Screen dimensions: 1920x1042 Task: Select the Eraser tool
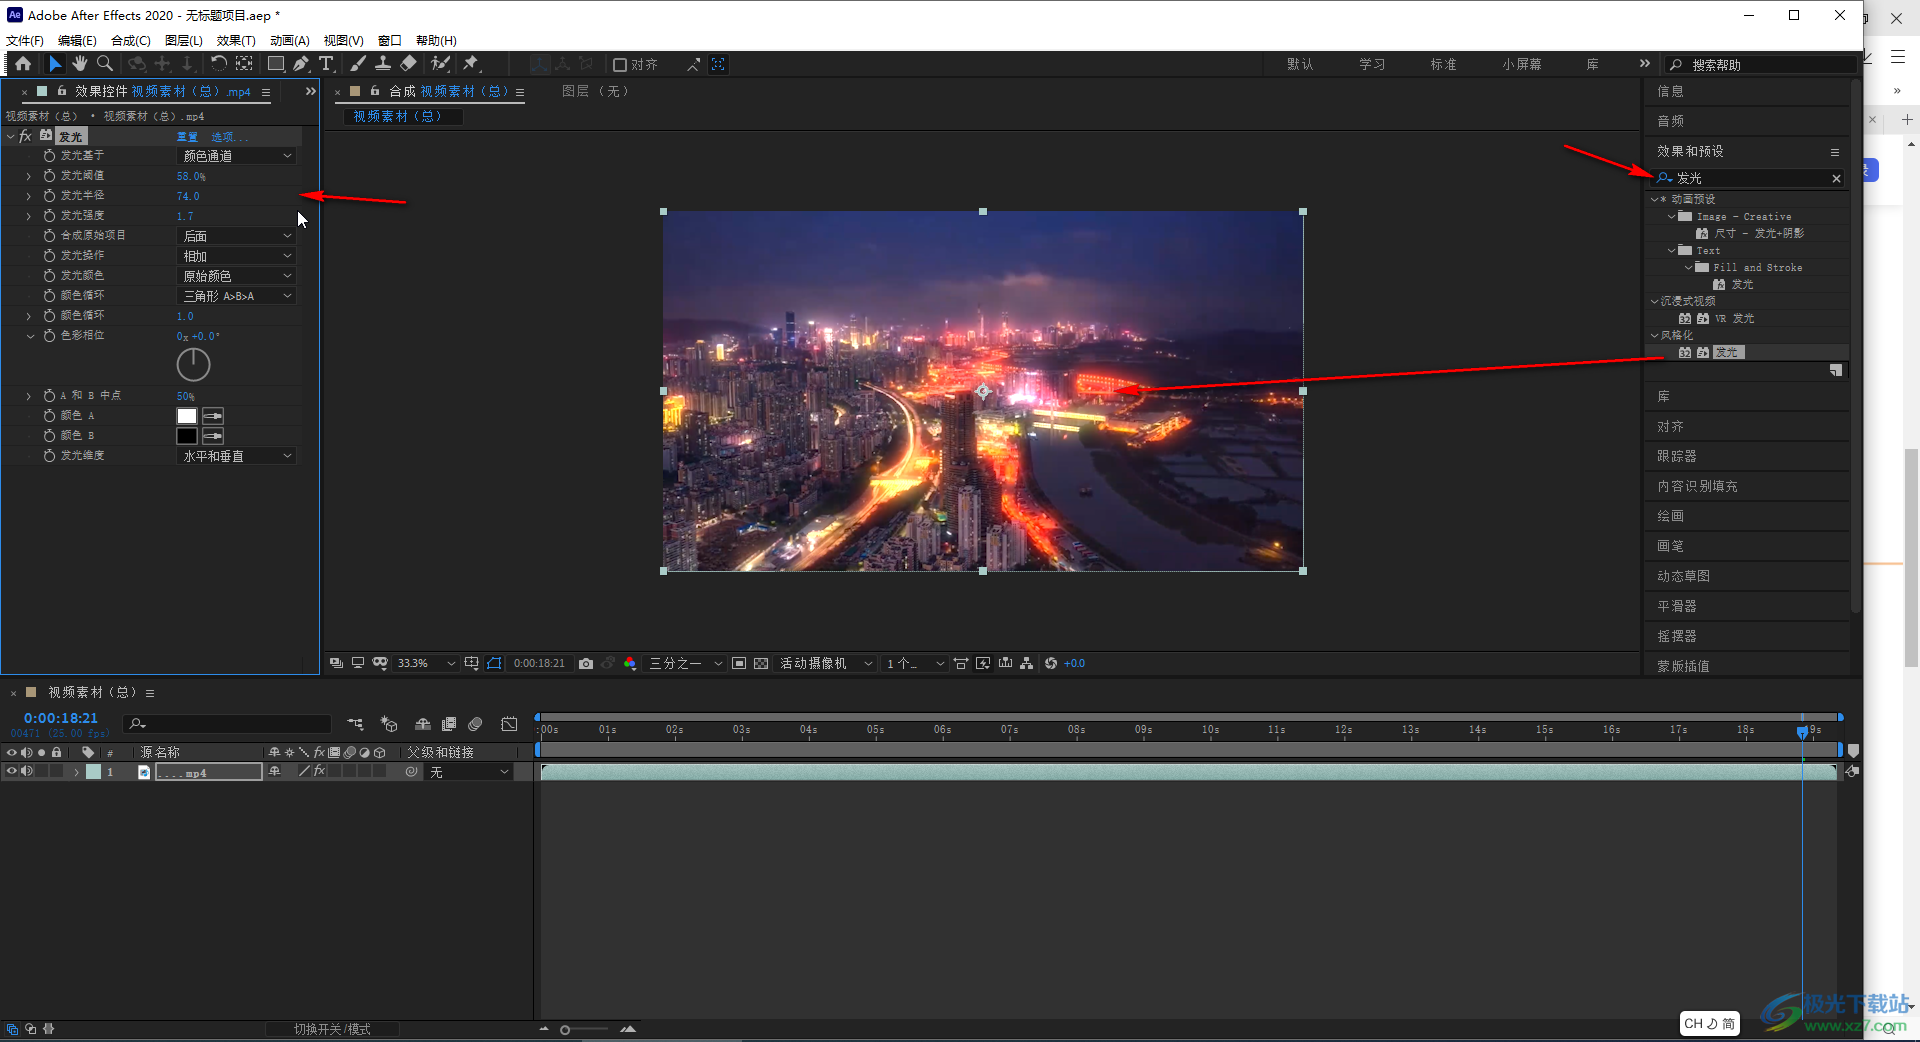(x=408, y=64)
